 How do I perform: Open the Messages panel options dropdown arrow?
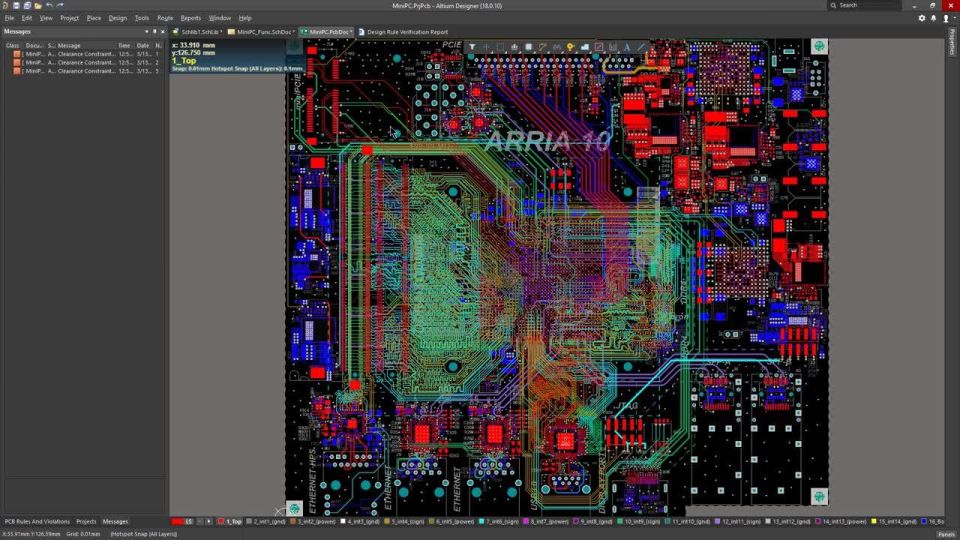click(x=146, y=31)
